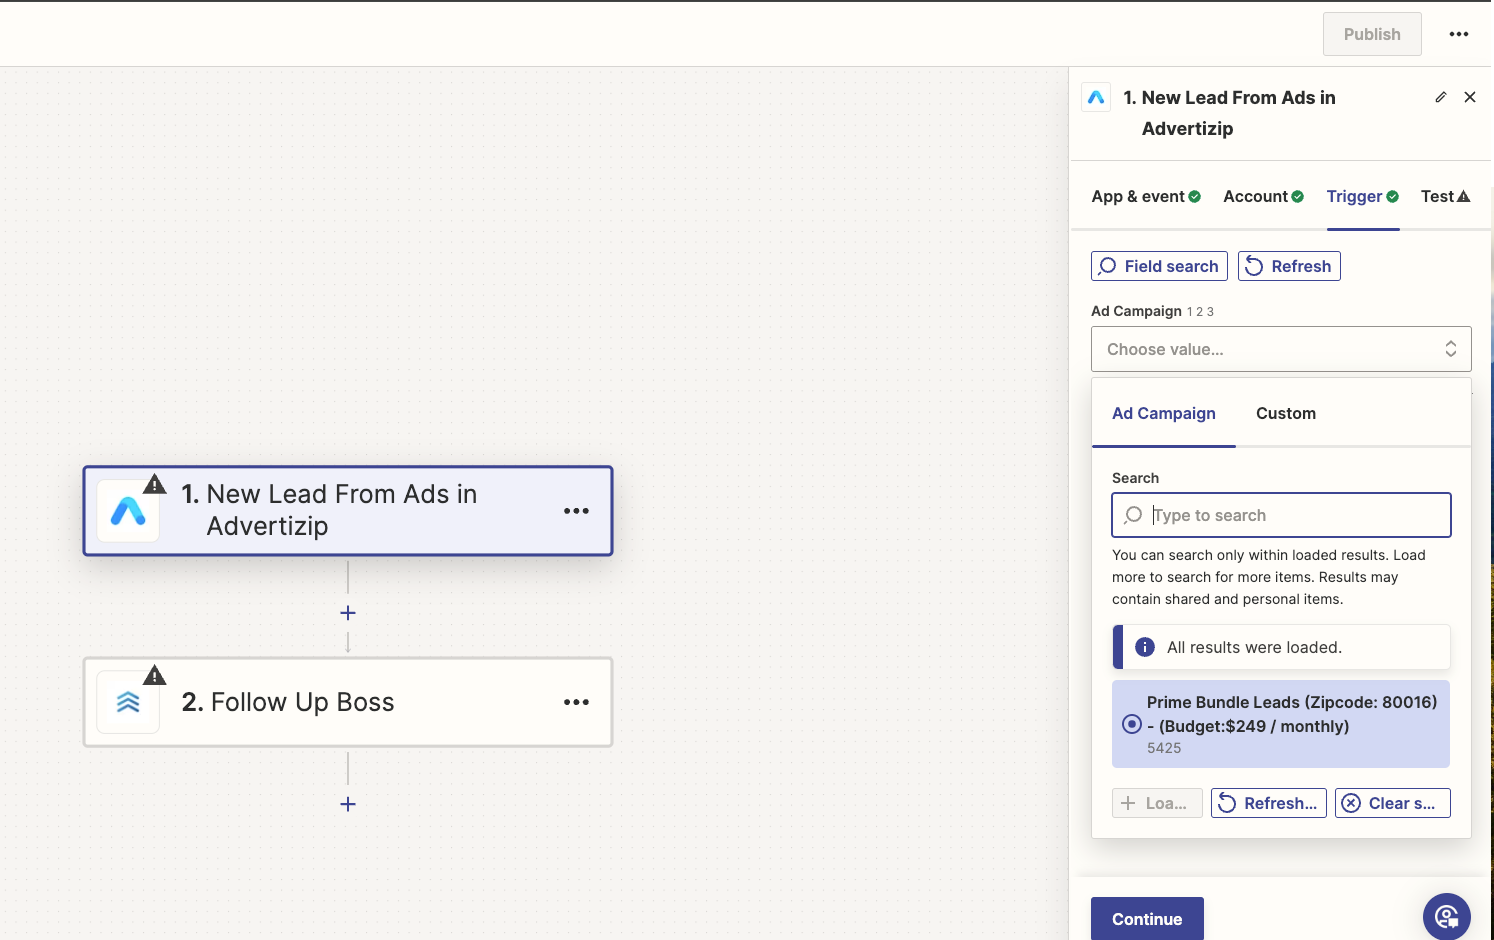Open the help chat bubble icon

pos(1446,916)
